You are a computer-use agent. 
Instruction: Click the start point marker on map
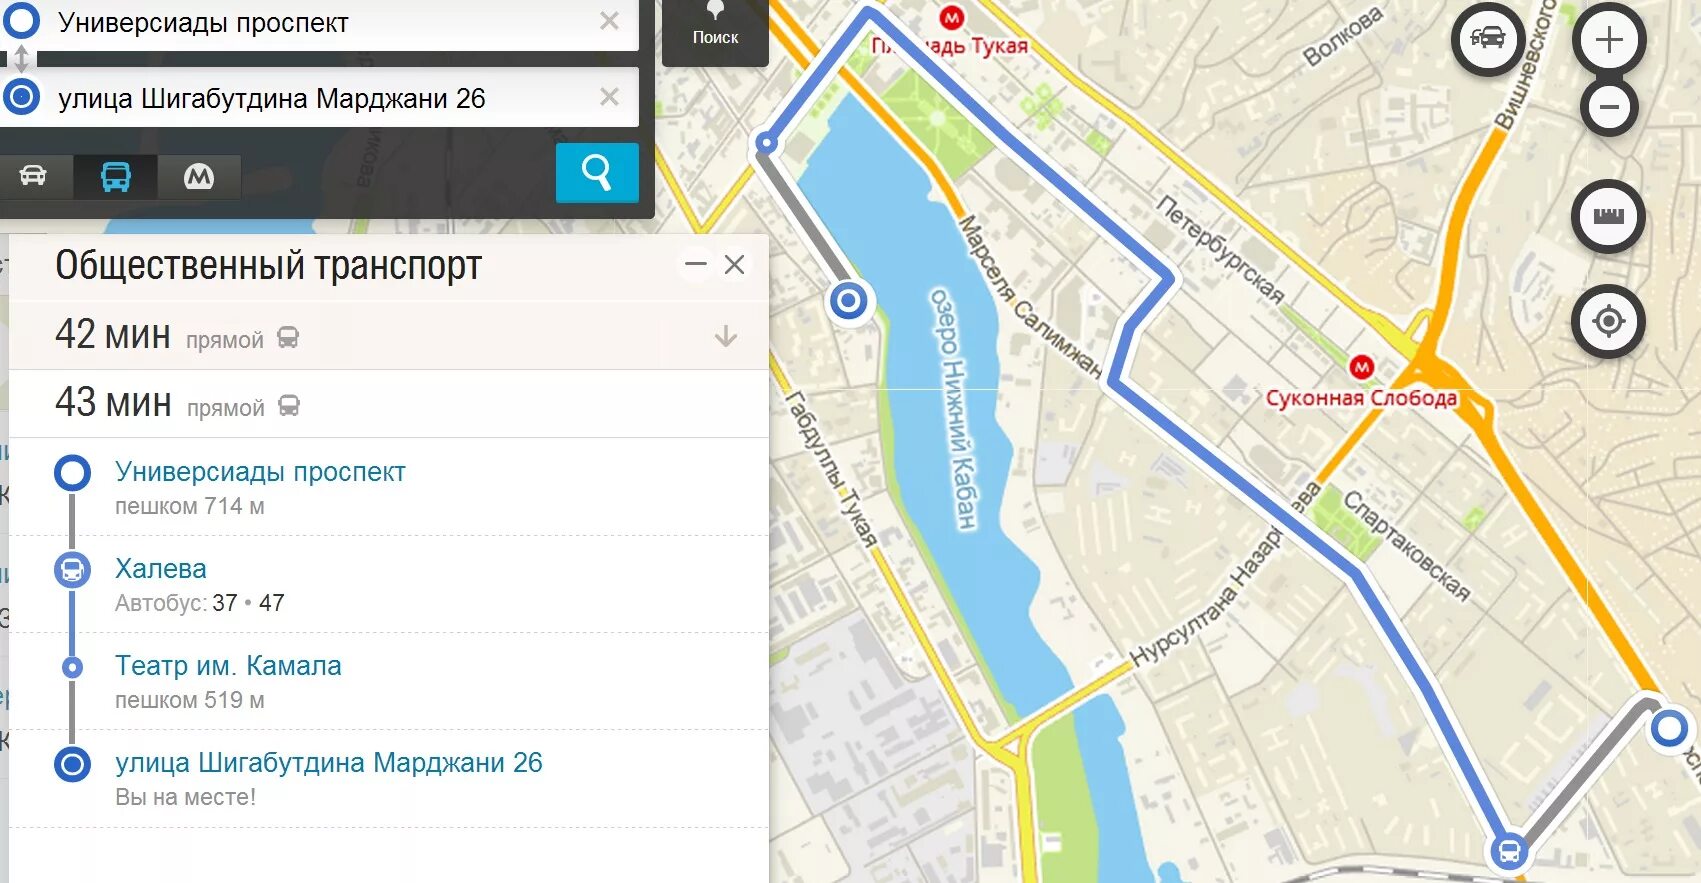click(1668, 729)
